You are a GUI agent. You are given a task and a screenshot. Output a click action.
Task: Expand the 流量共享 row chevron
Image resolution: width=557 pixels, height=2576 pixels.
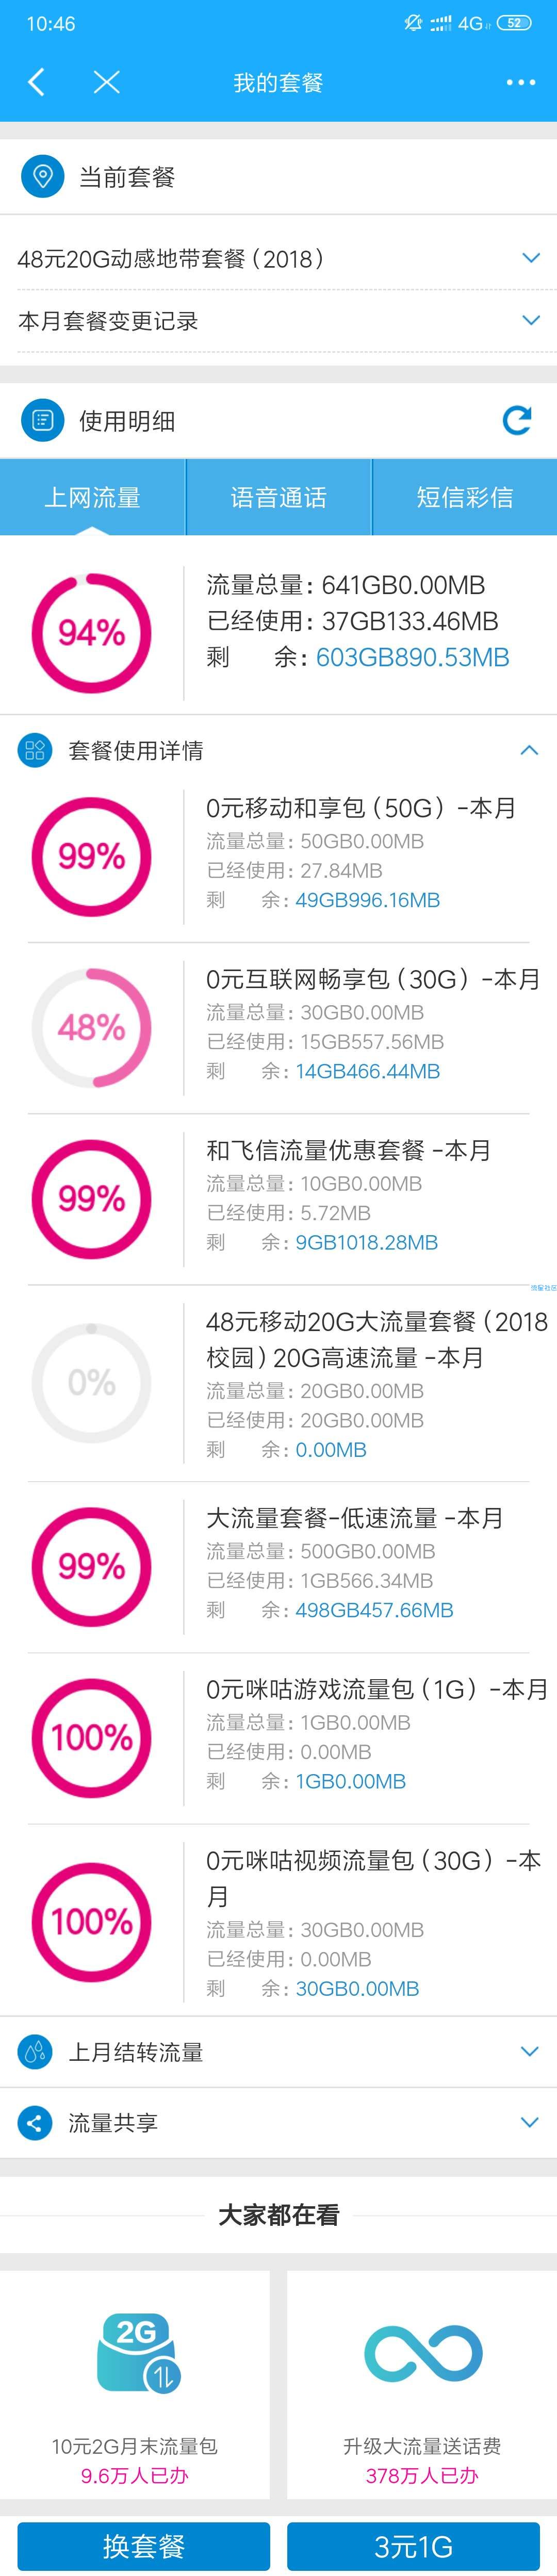point(530,2123)
